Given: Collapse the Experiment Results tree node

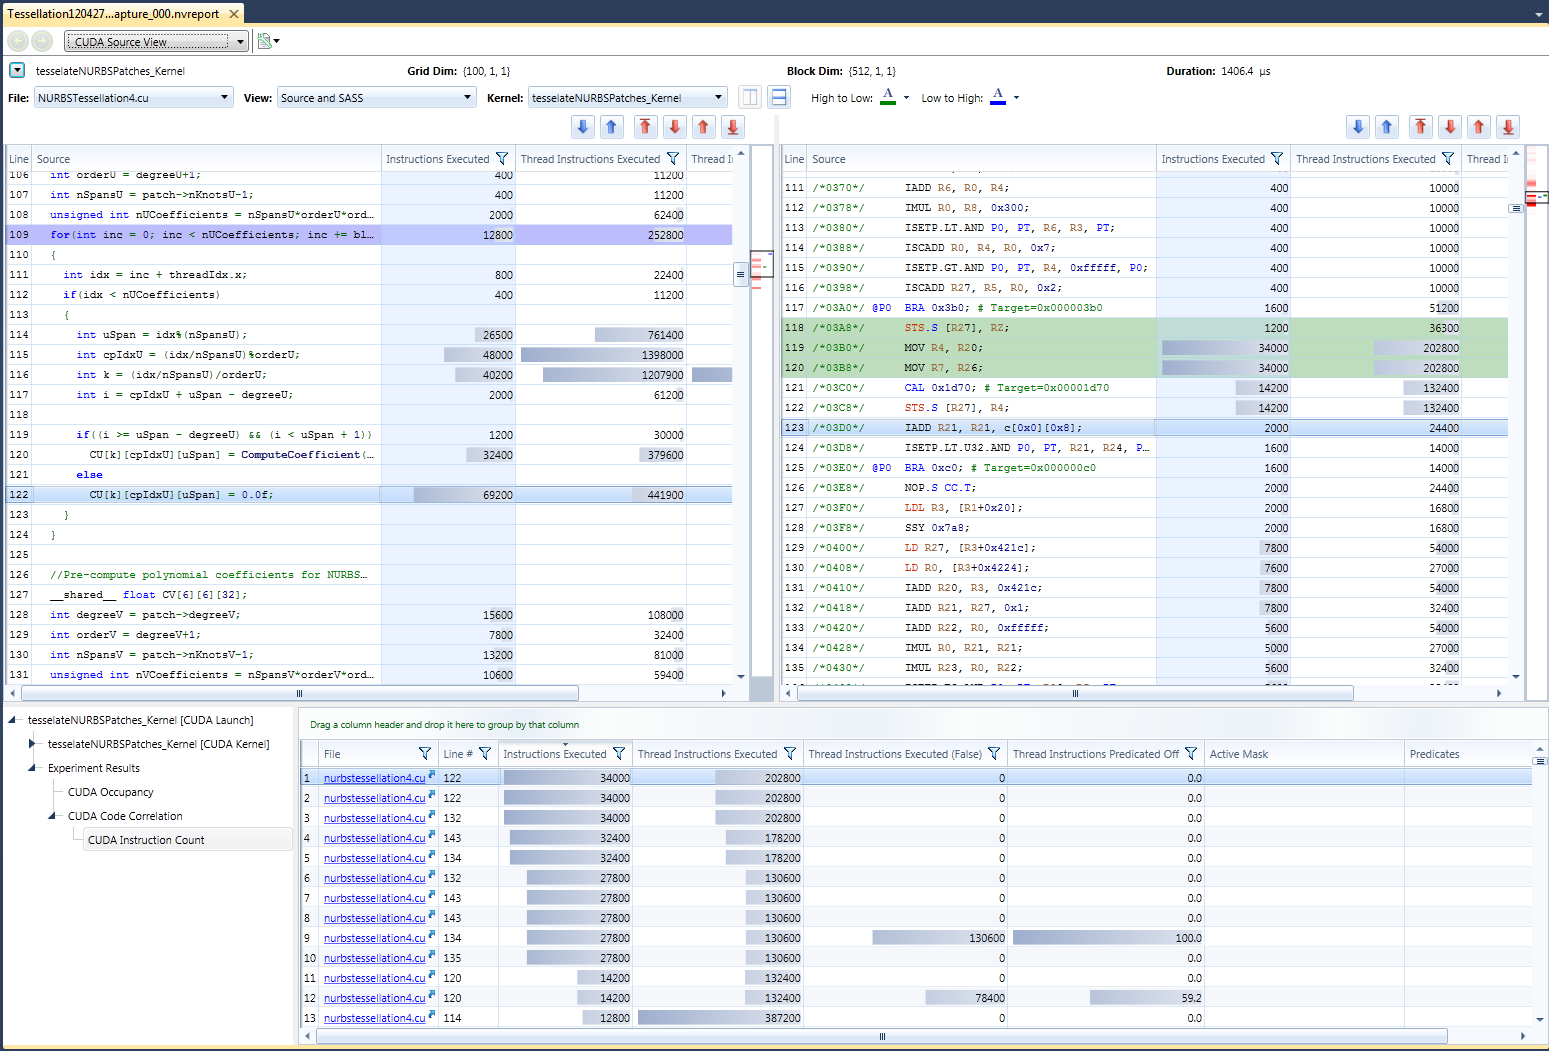Looking at the screenshot, I should 33,768.
